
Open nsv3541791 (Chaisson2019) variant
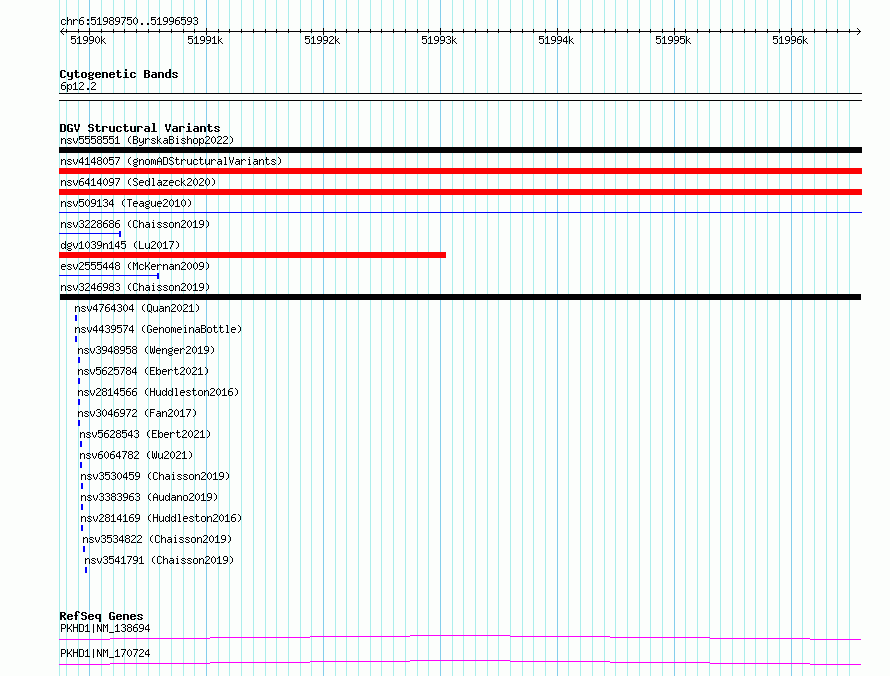(159, 560)
